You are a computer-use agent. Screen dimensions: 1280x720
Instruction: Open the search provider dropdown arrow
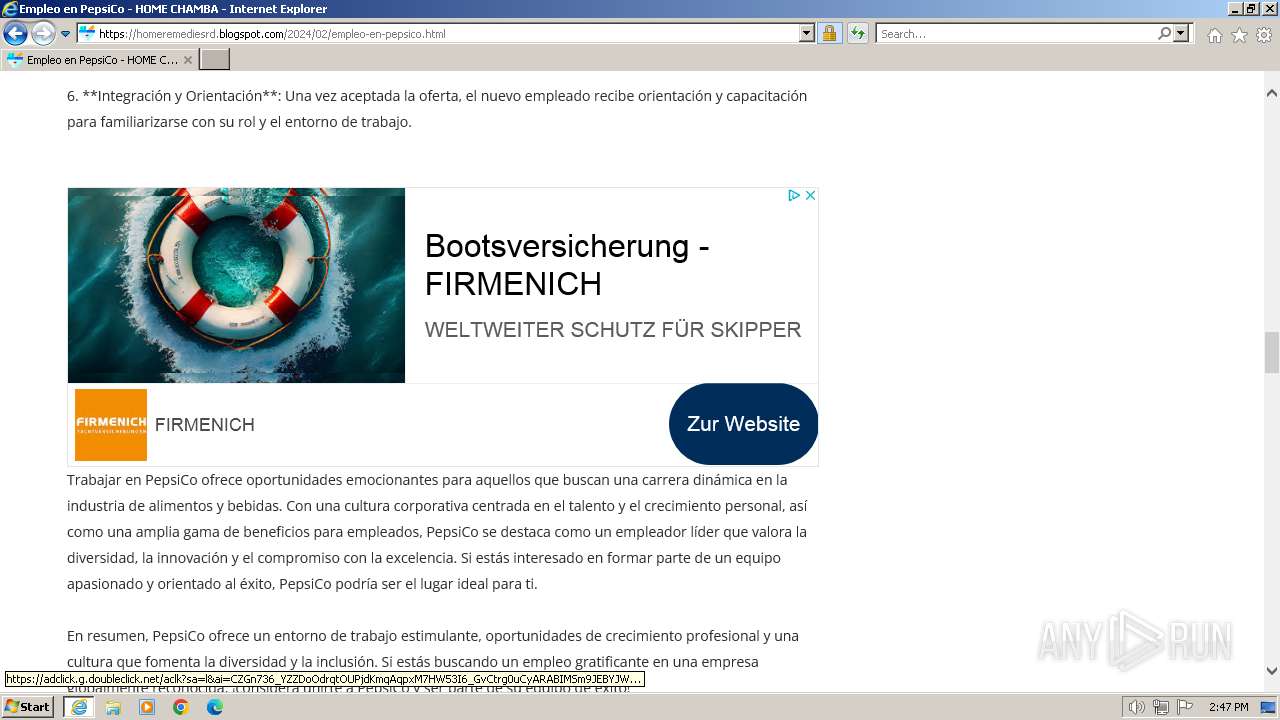(x=1181, y=33)
